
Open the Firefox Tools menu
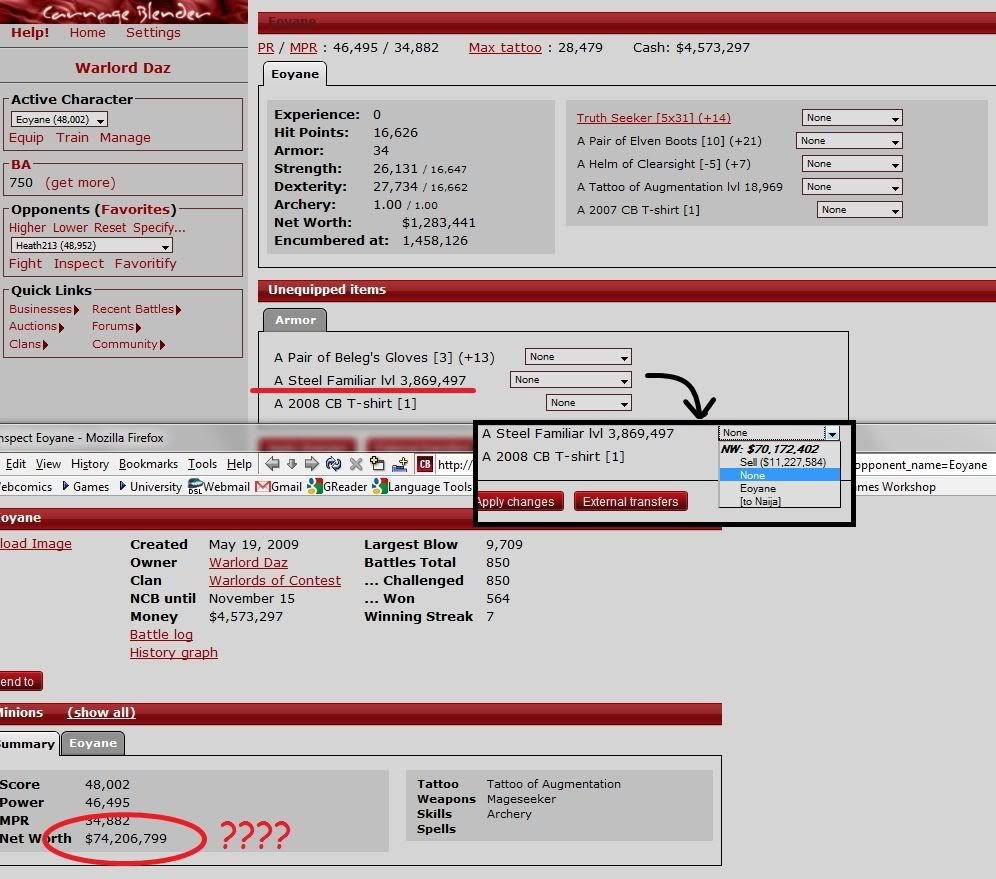202,464
